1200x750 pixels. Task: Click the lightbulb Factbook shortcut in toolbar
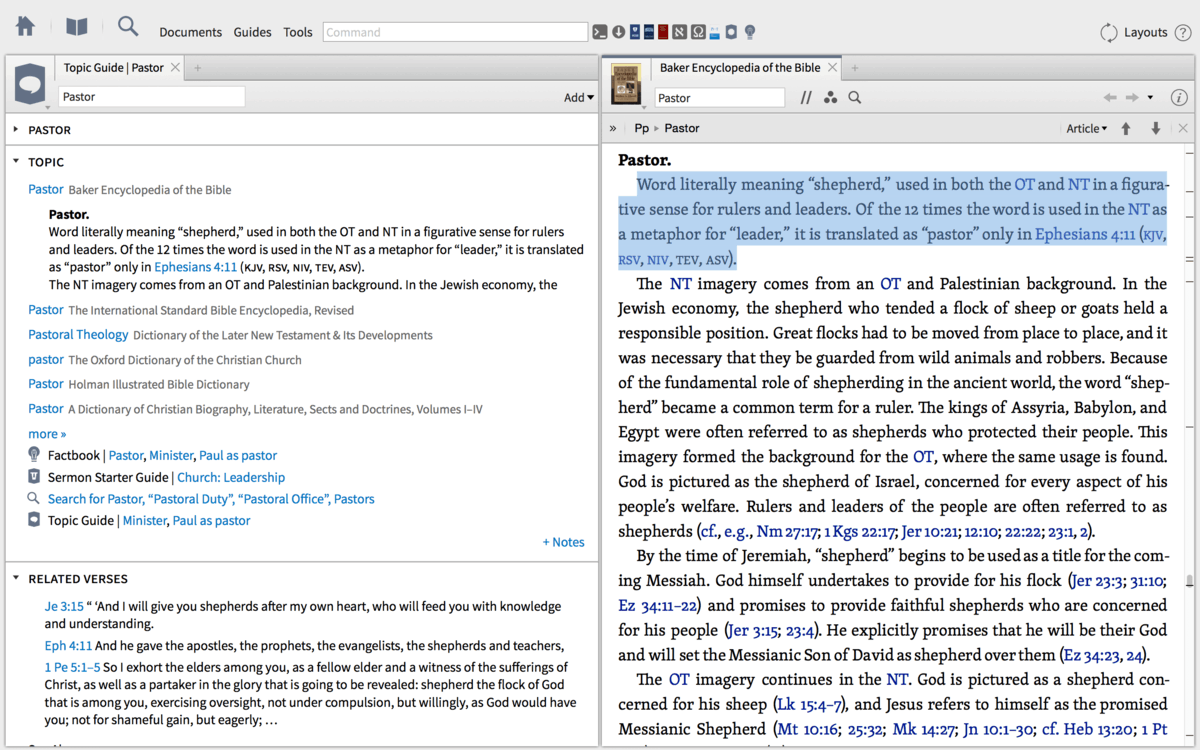[750, 32]
